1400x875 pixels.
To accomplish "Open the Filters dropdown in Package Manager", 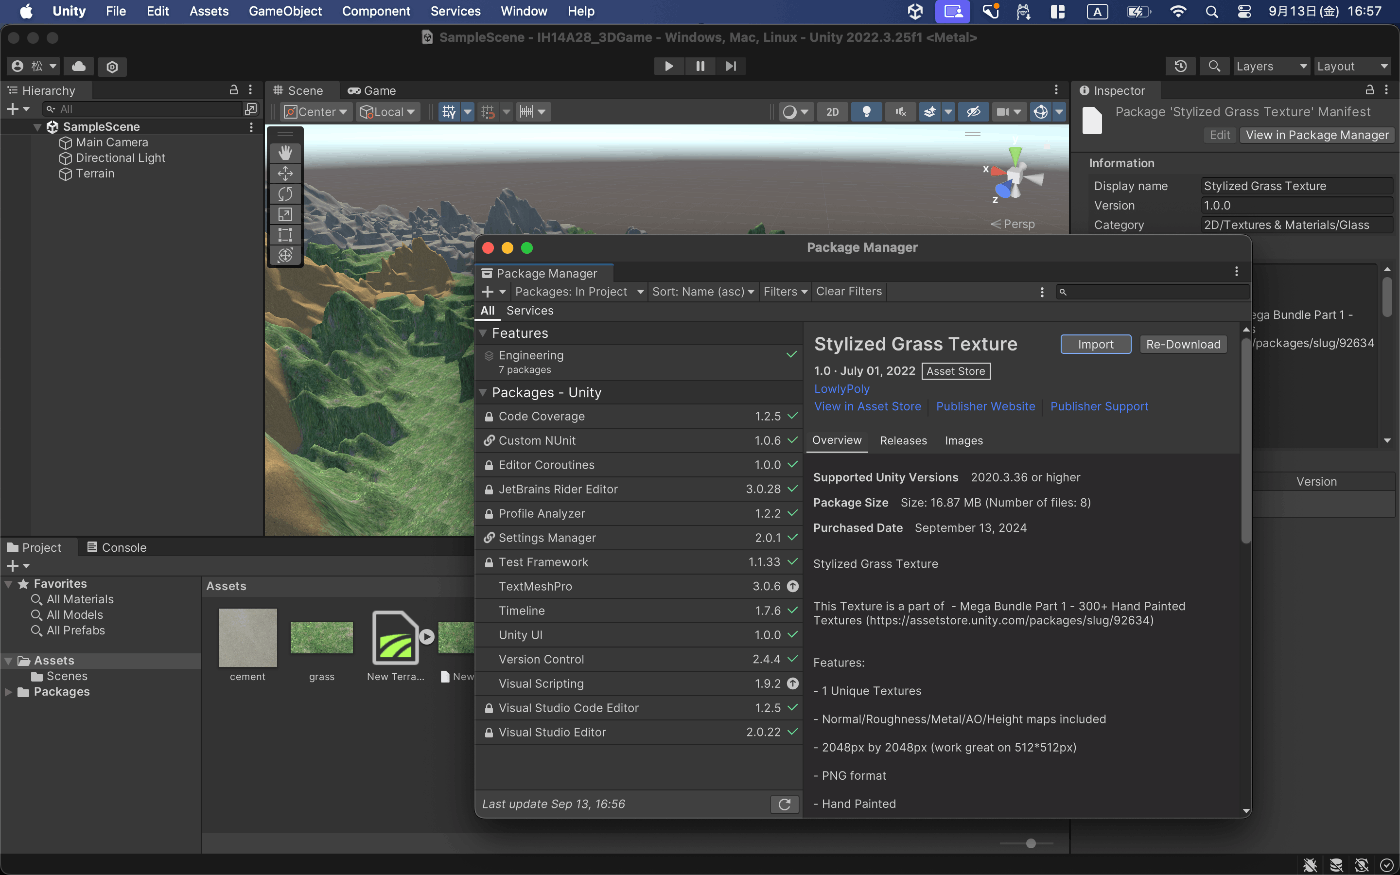I will click(785, 292).
